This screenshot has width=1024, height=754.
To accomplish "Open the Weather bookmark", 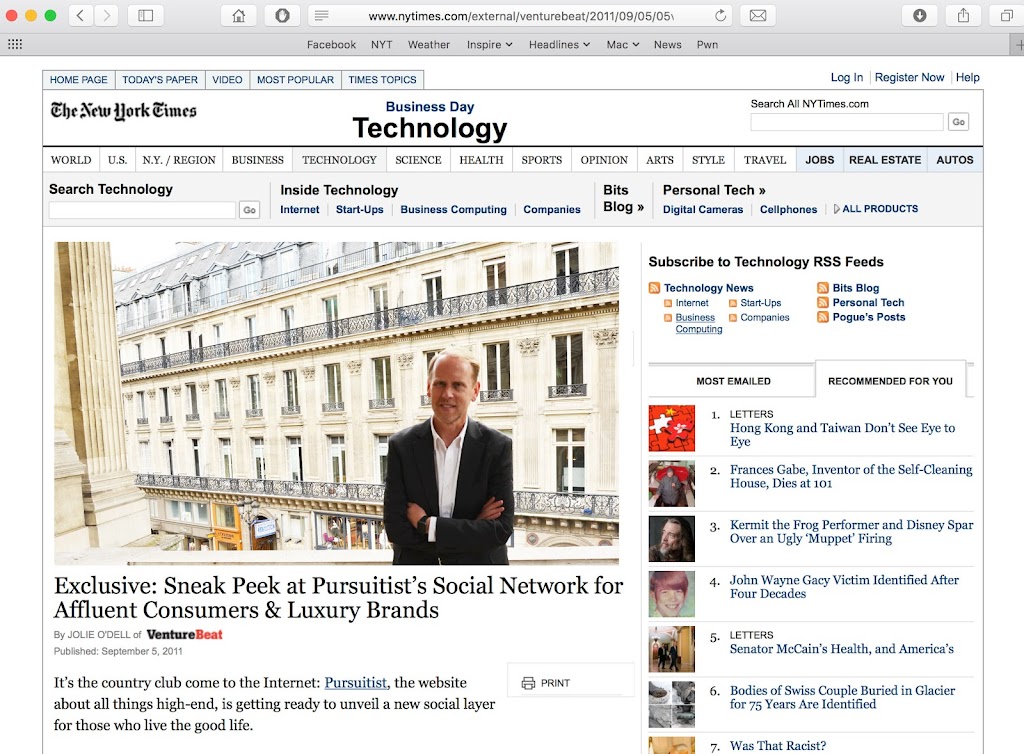I will click(x=428, y=44).
